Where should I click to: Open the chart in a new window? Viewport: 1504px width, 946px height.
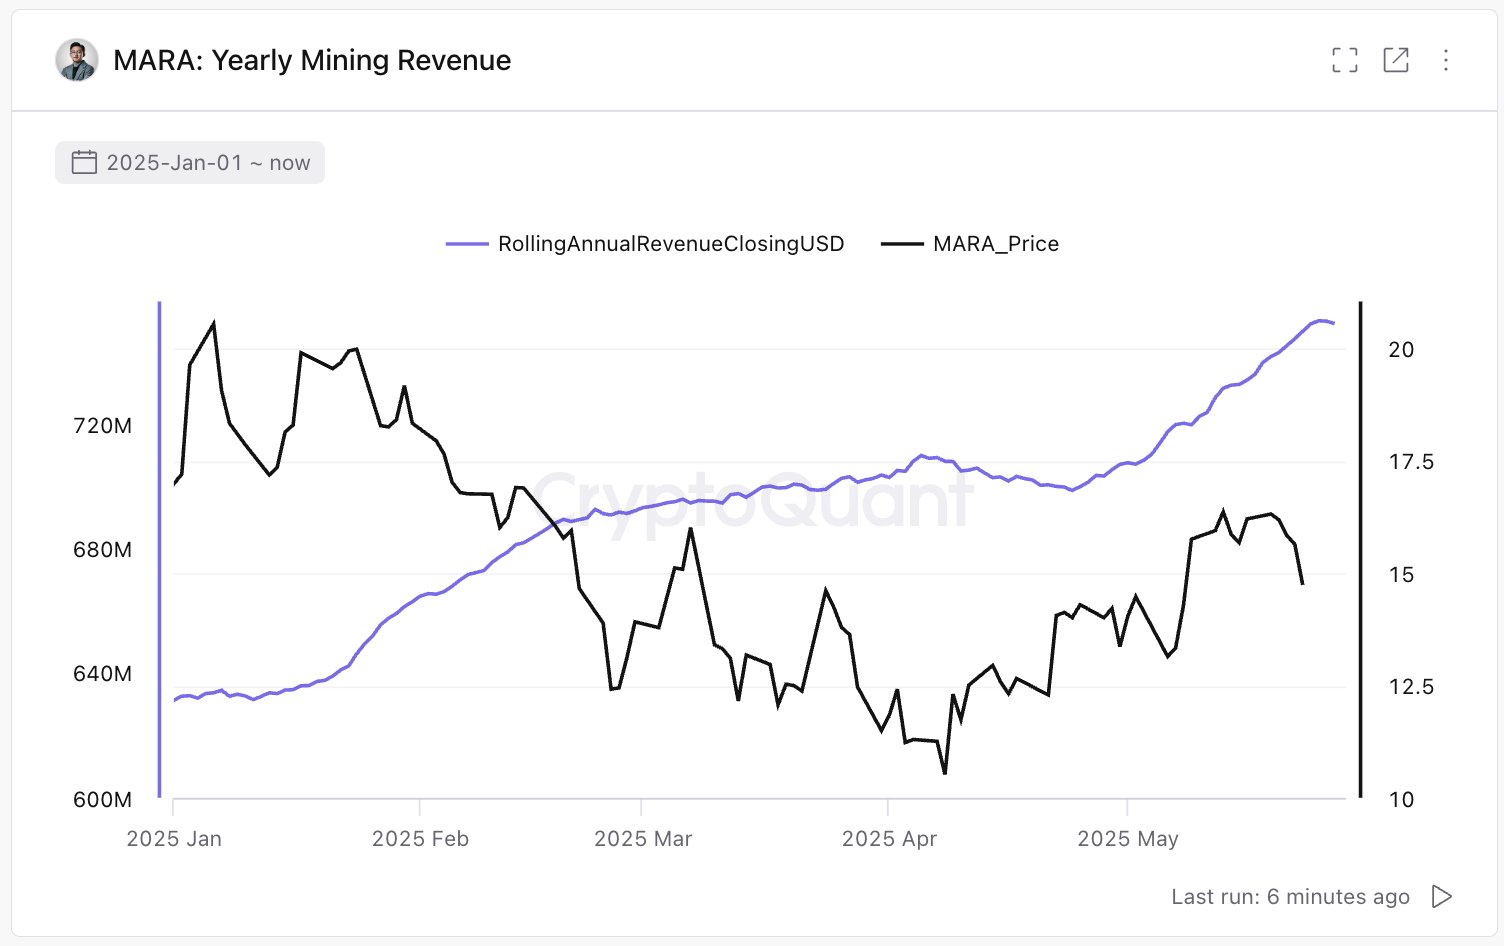point(1396,60)
